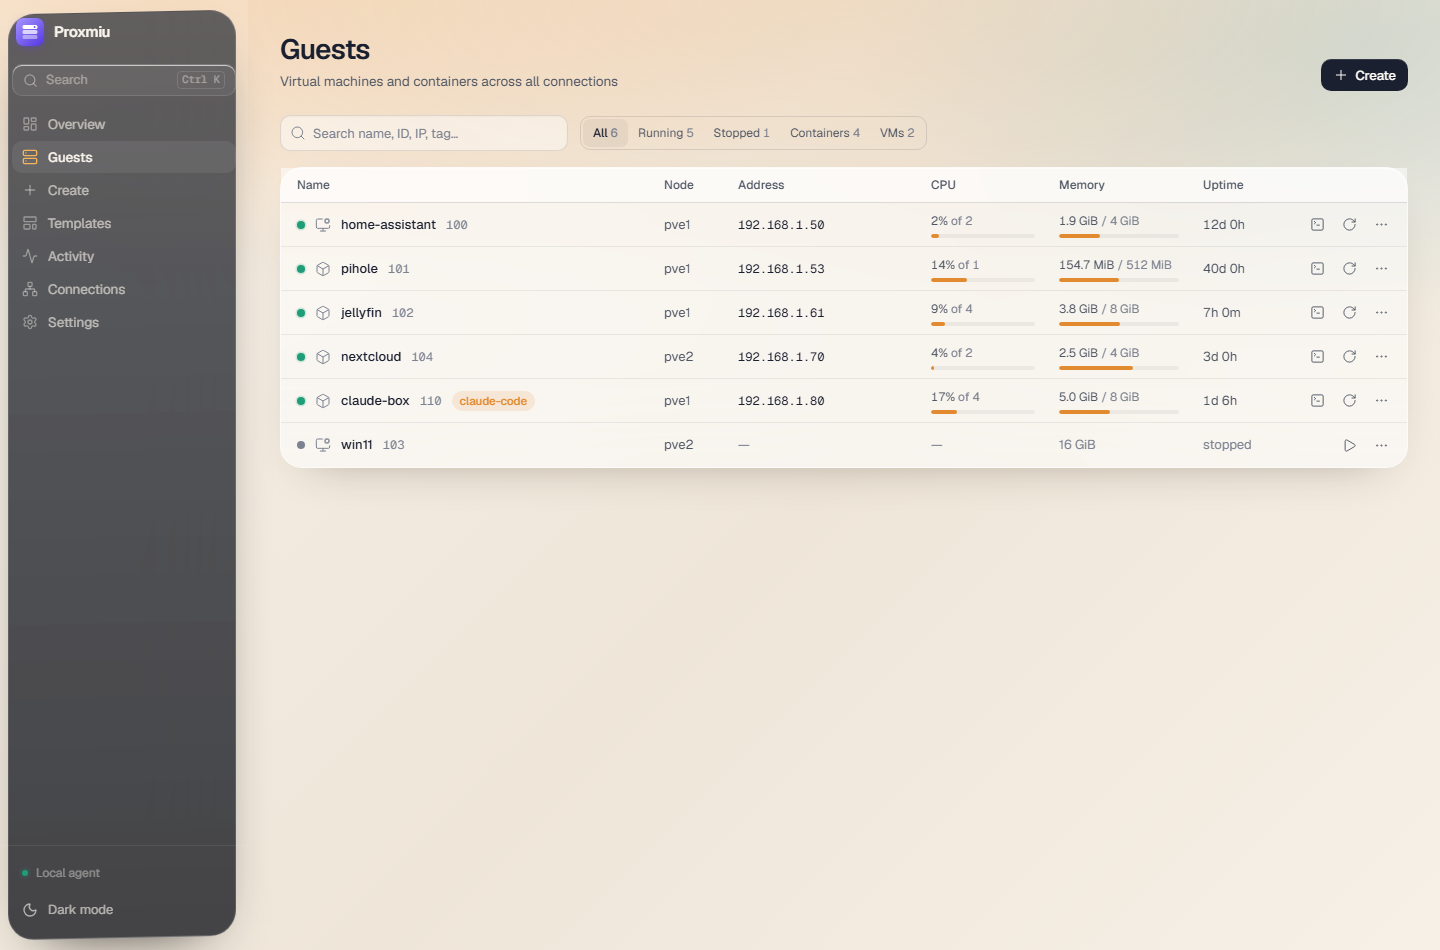1440x950 pixels.
Task: Open more options for home-assistant
Action: click(1381, 225)
